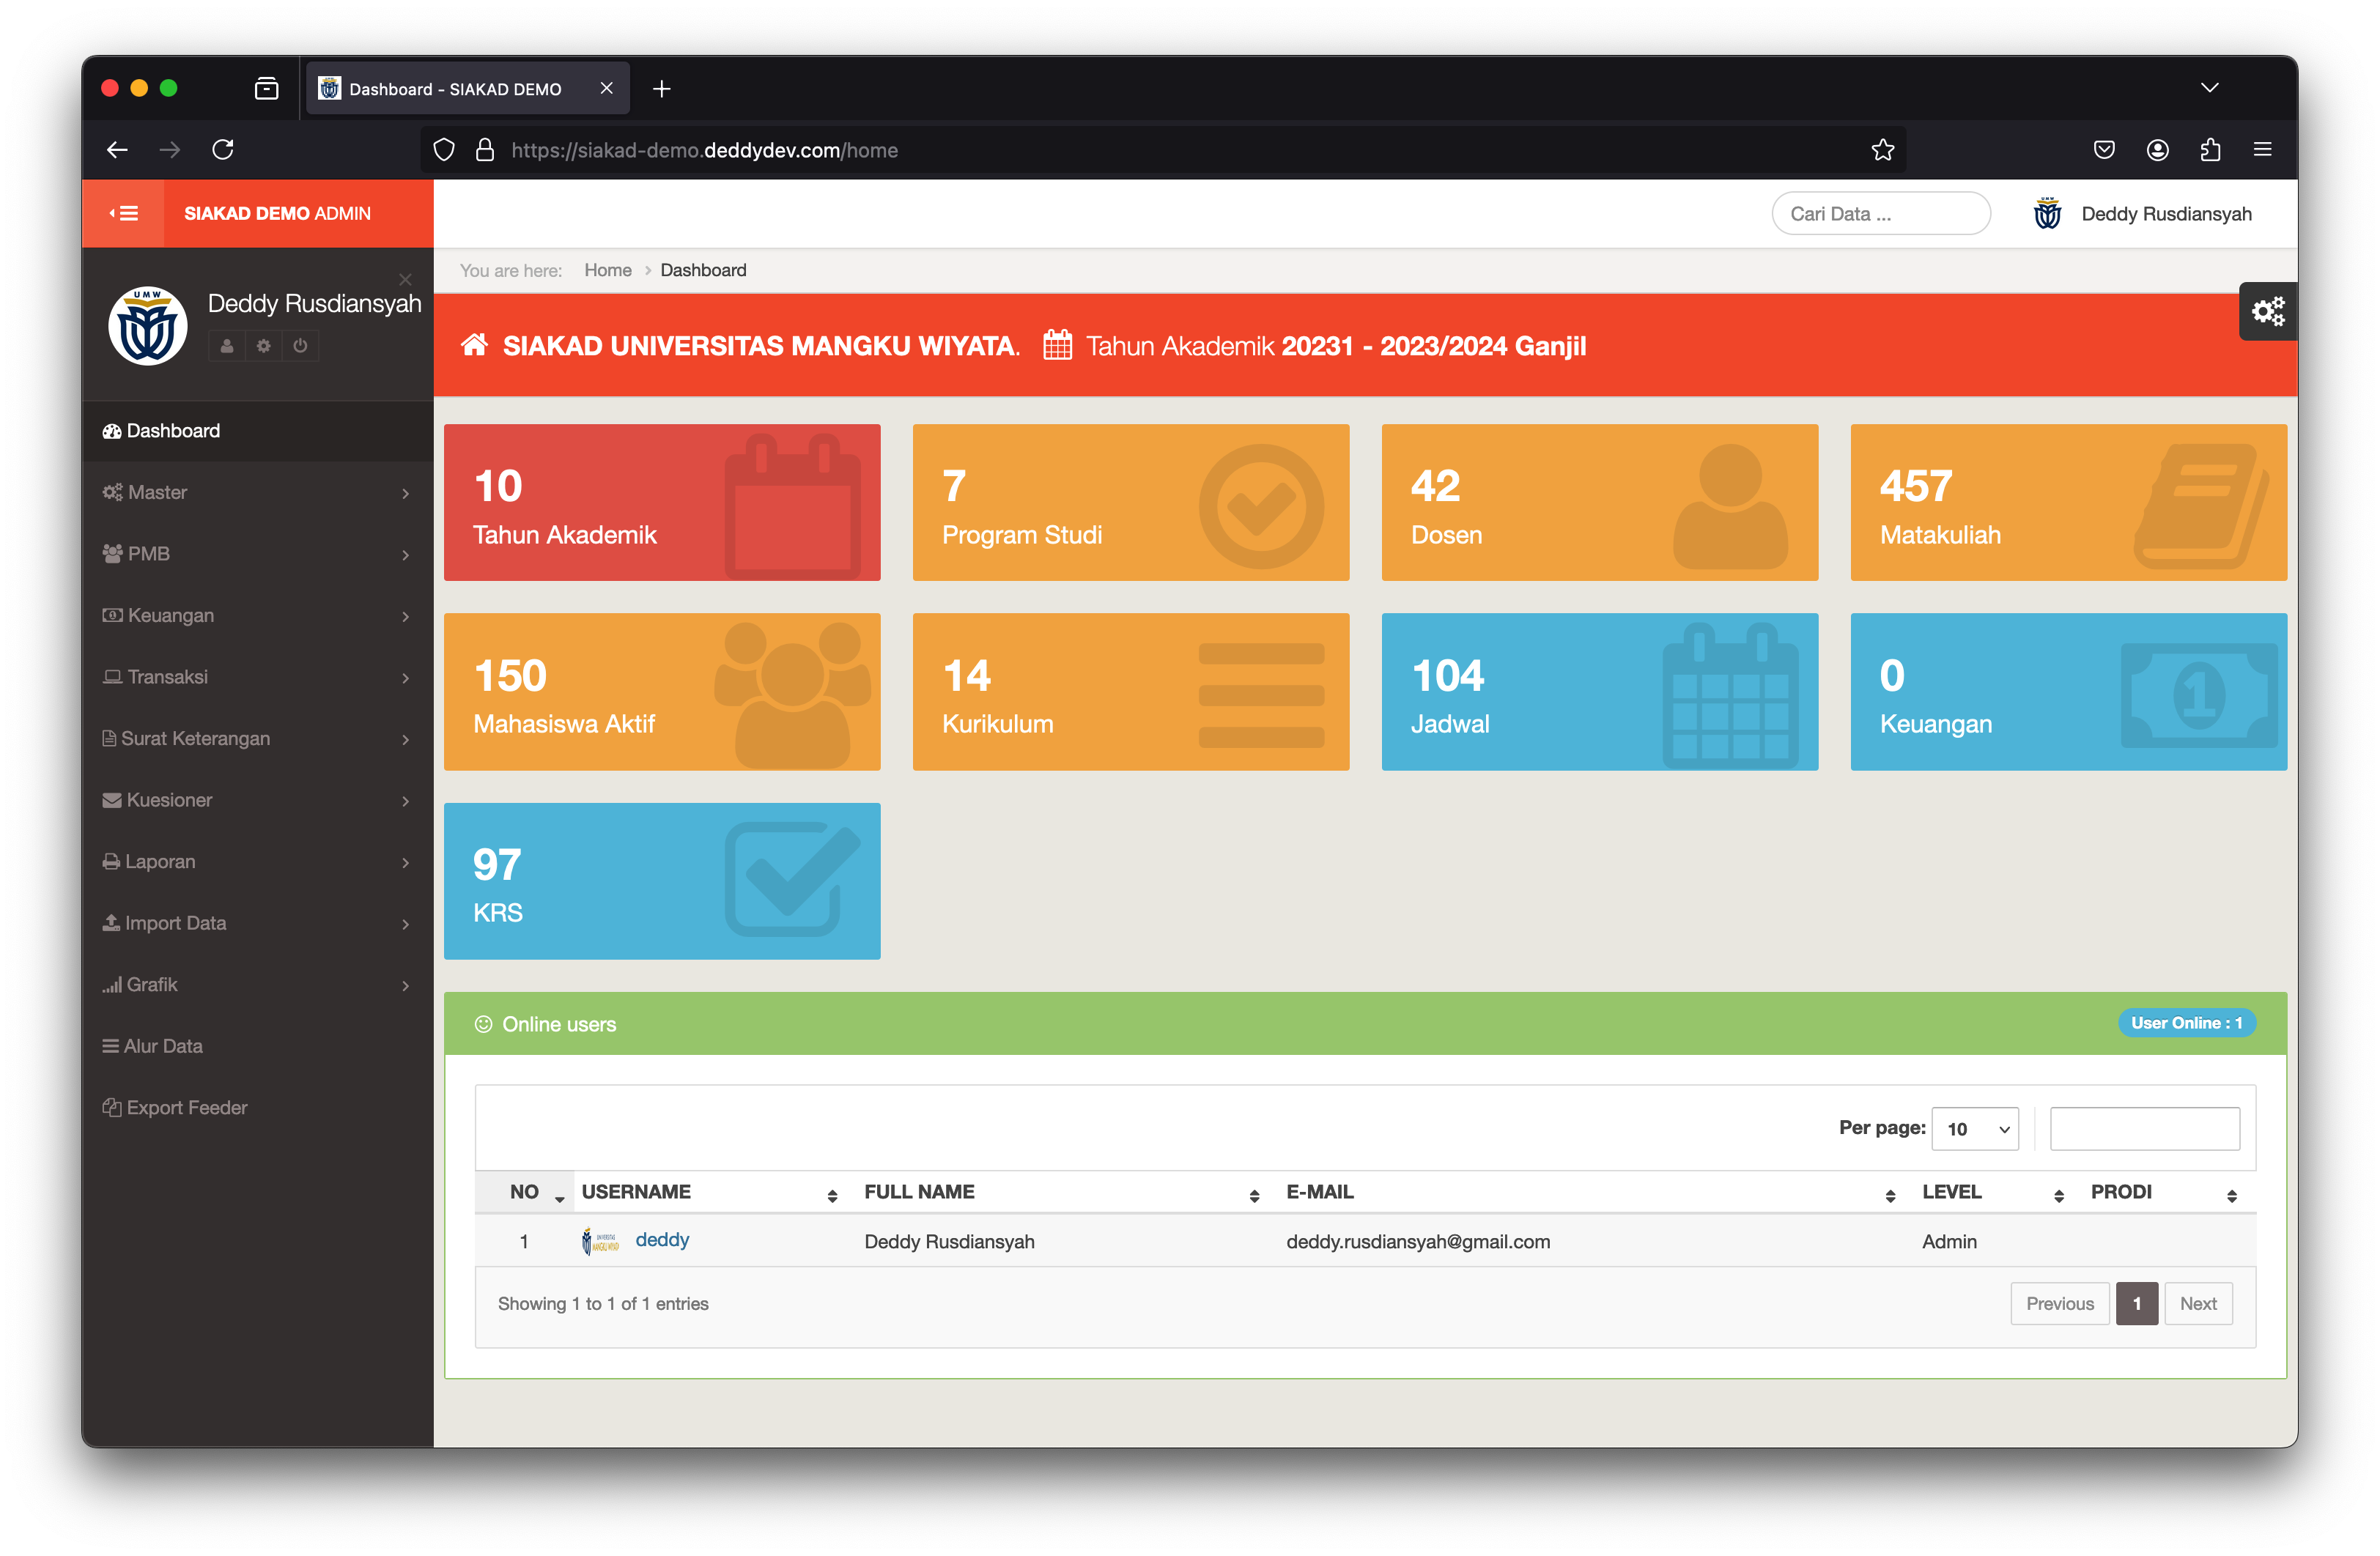Screen dimensions: 2380x1556
Task: Select Alur Data in sidebar
Action: (163, 1046)
